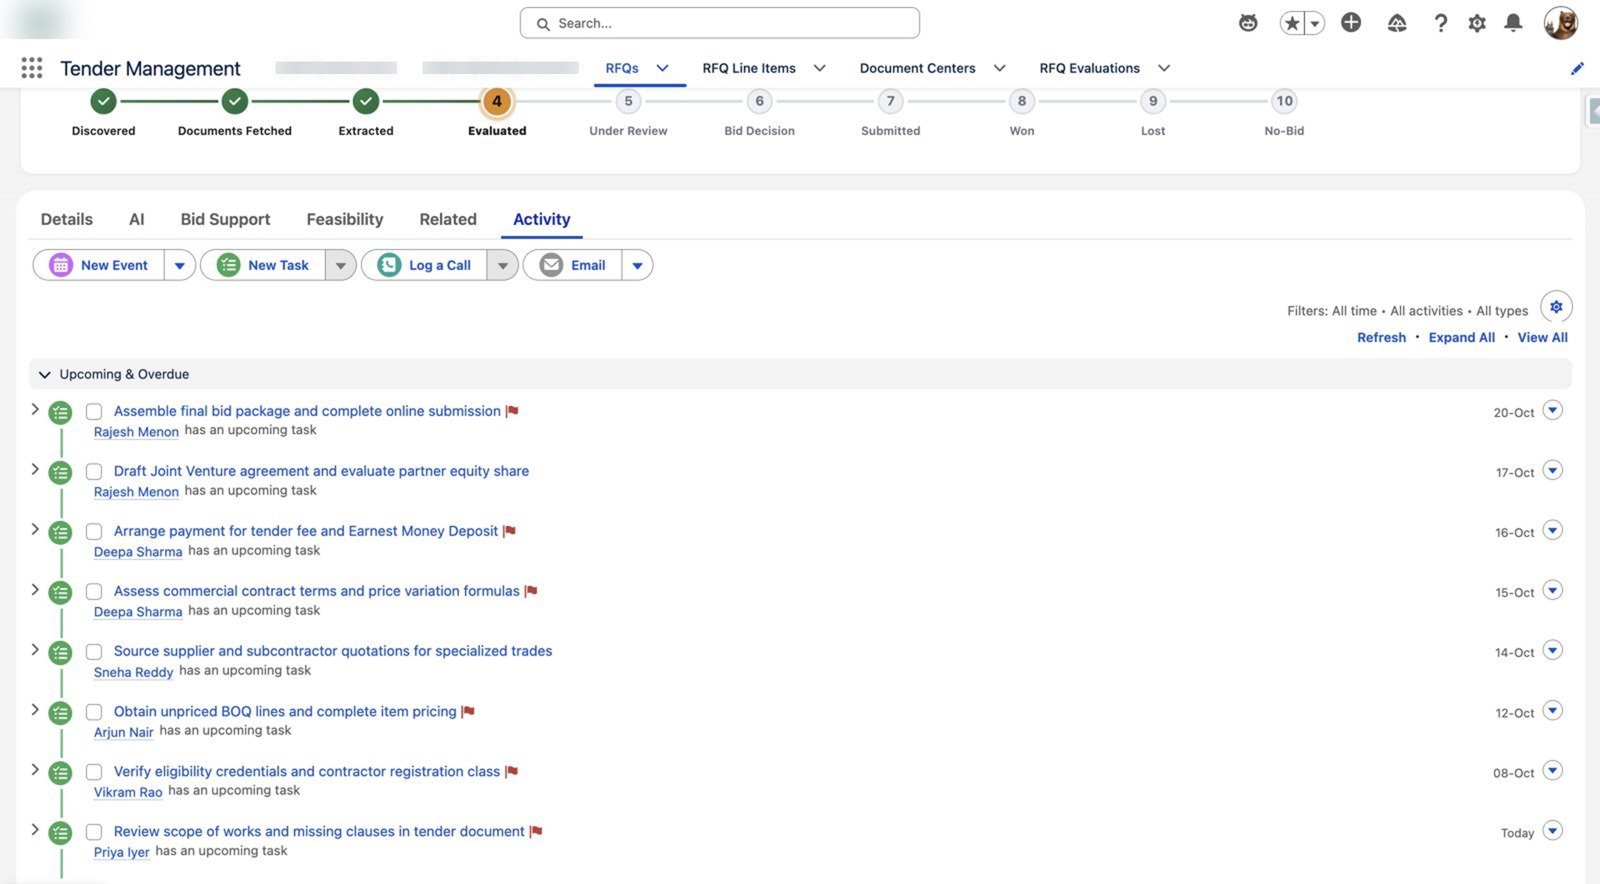
Task: Tick the Obtain unpriced BOQ lines checkbox
Action: [x=94, y=712]
